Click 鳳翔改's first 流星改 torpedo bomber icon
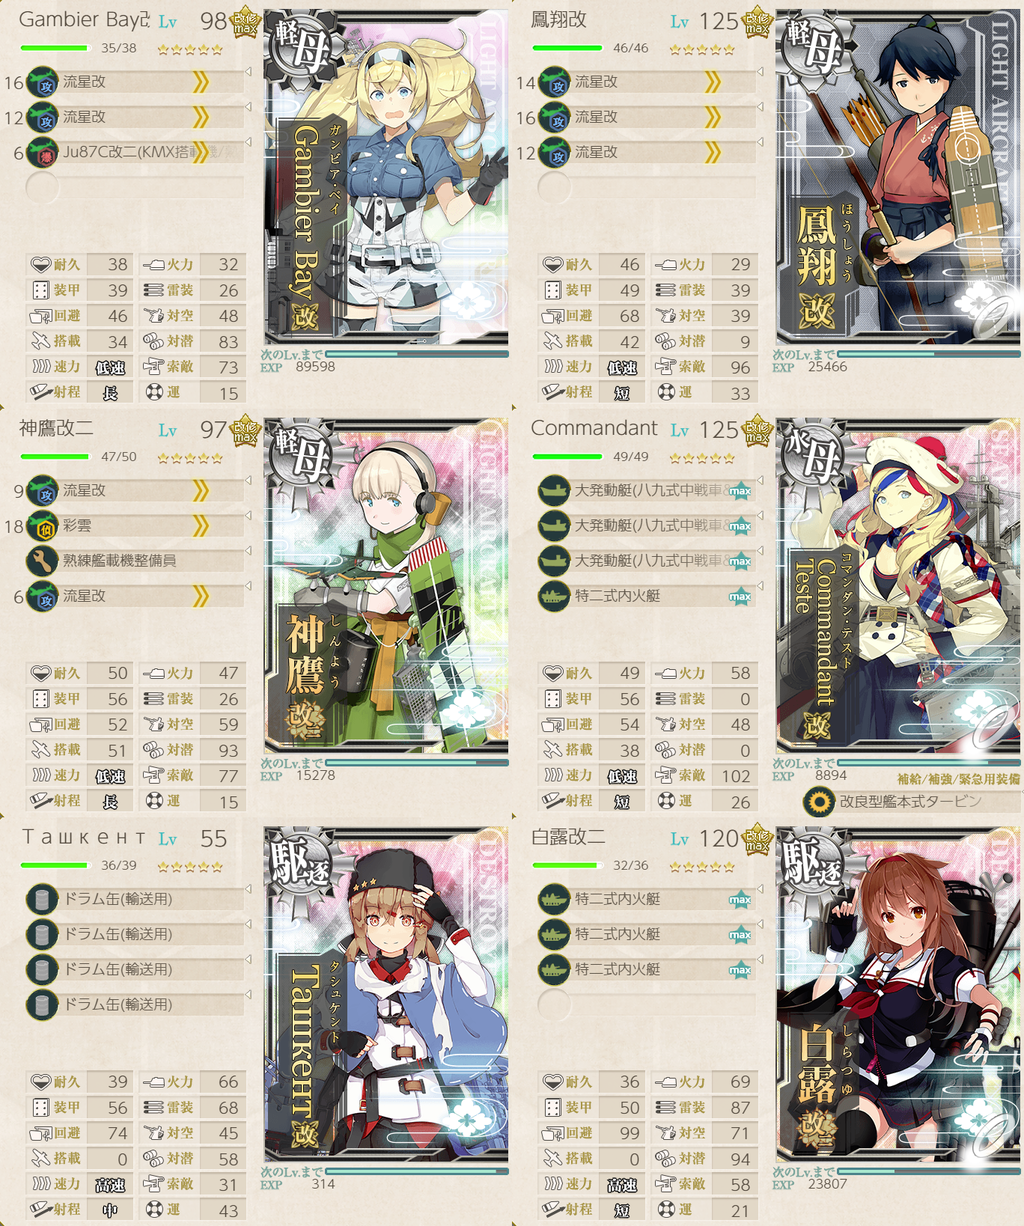This screenshot has height=1226, width=1024. [554, 82]
